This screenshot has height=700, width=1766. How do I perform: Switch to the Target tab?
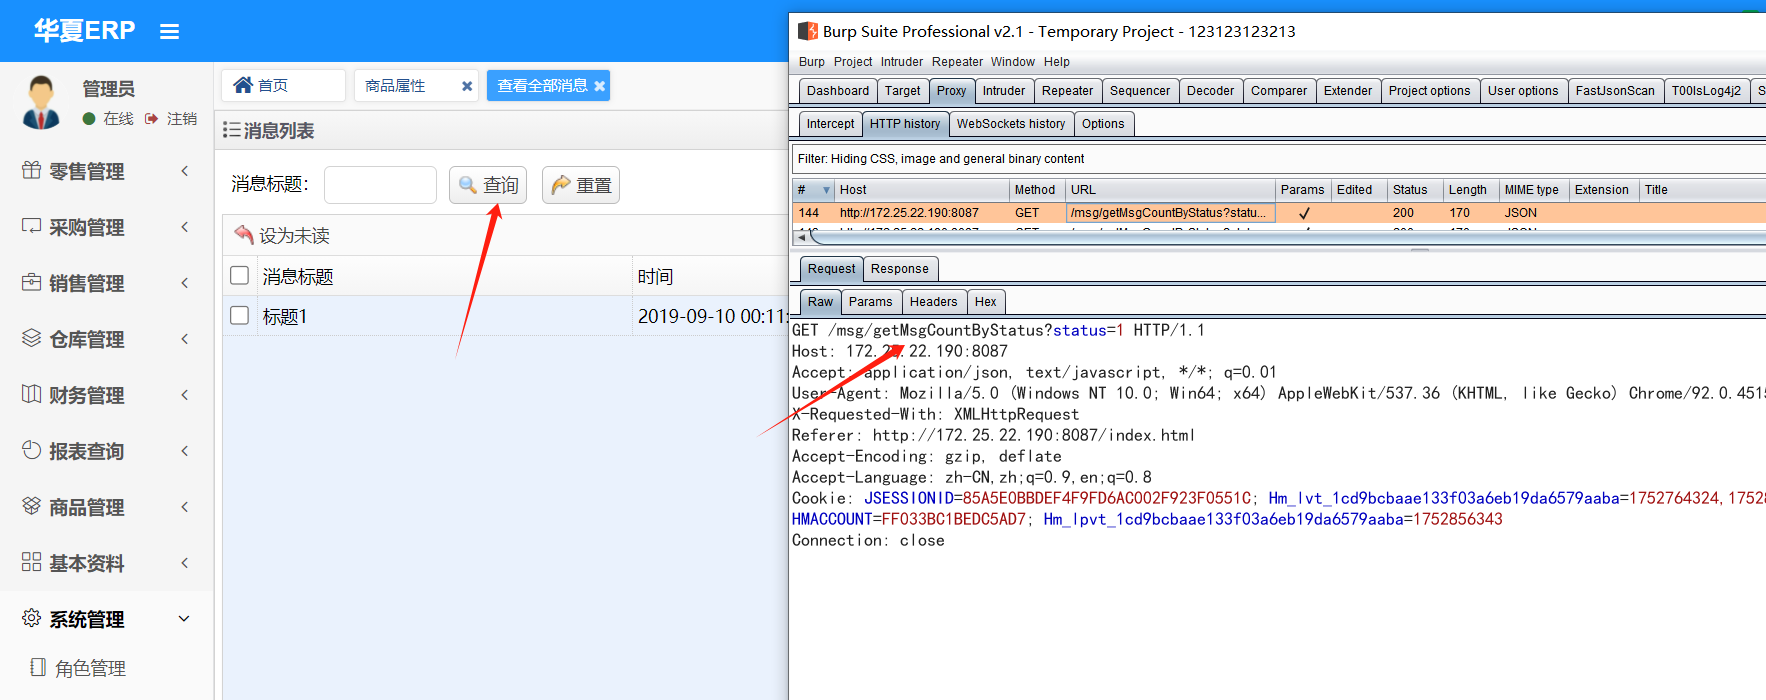tap(903, 91)
